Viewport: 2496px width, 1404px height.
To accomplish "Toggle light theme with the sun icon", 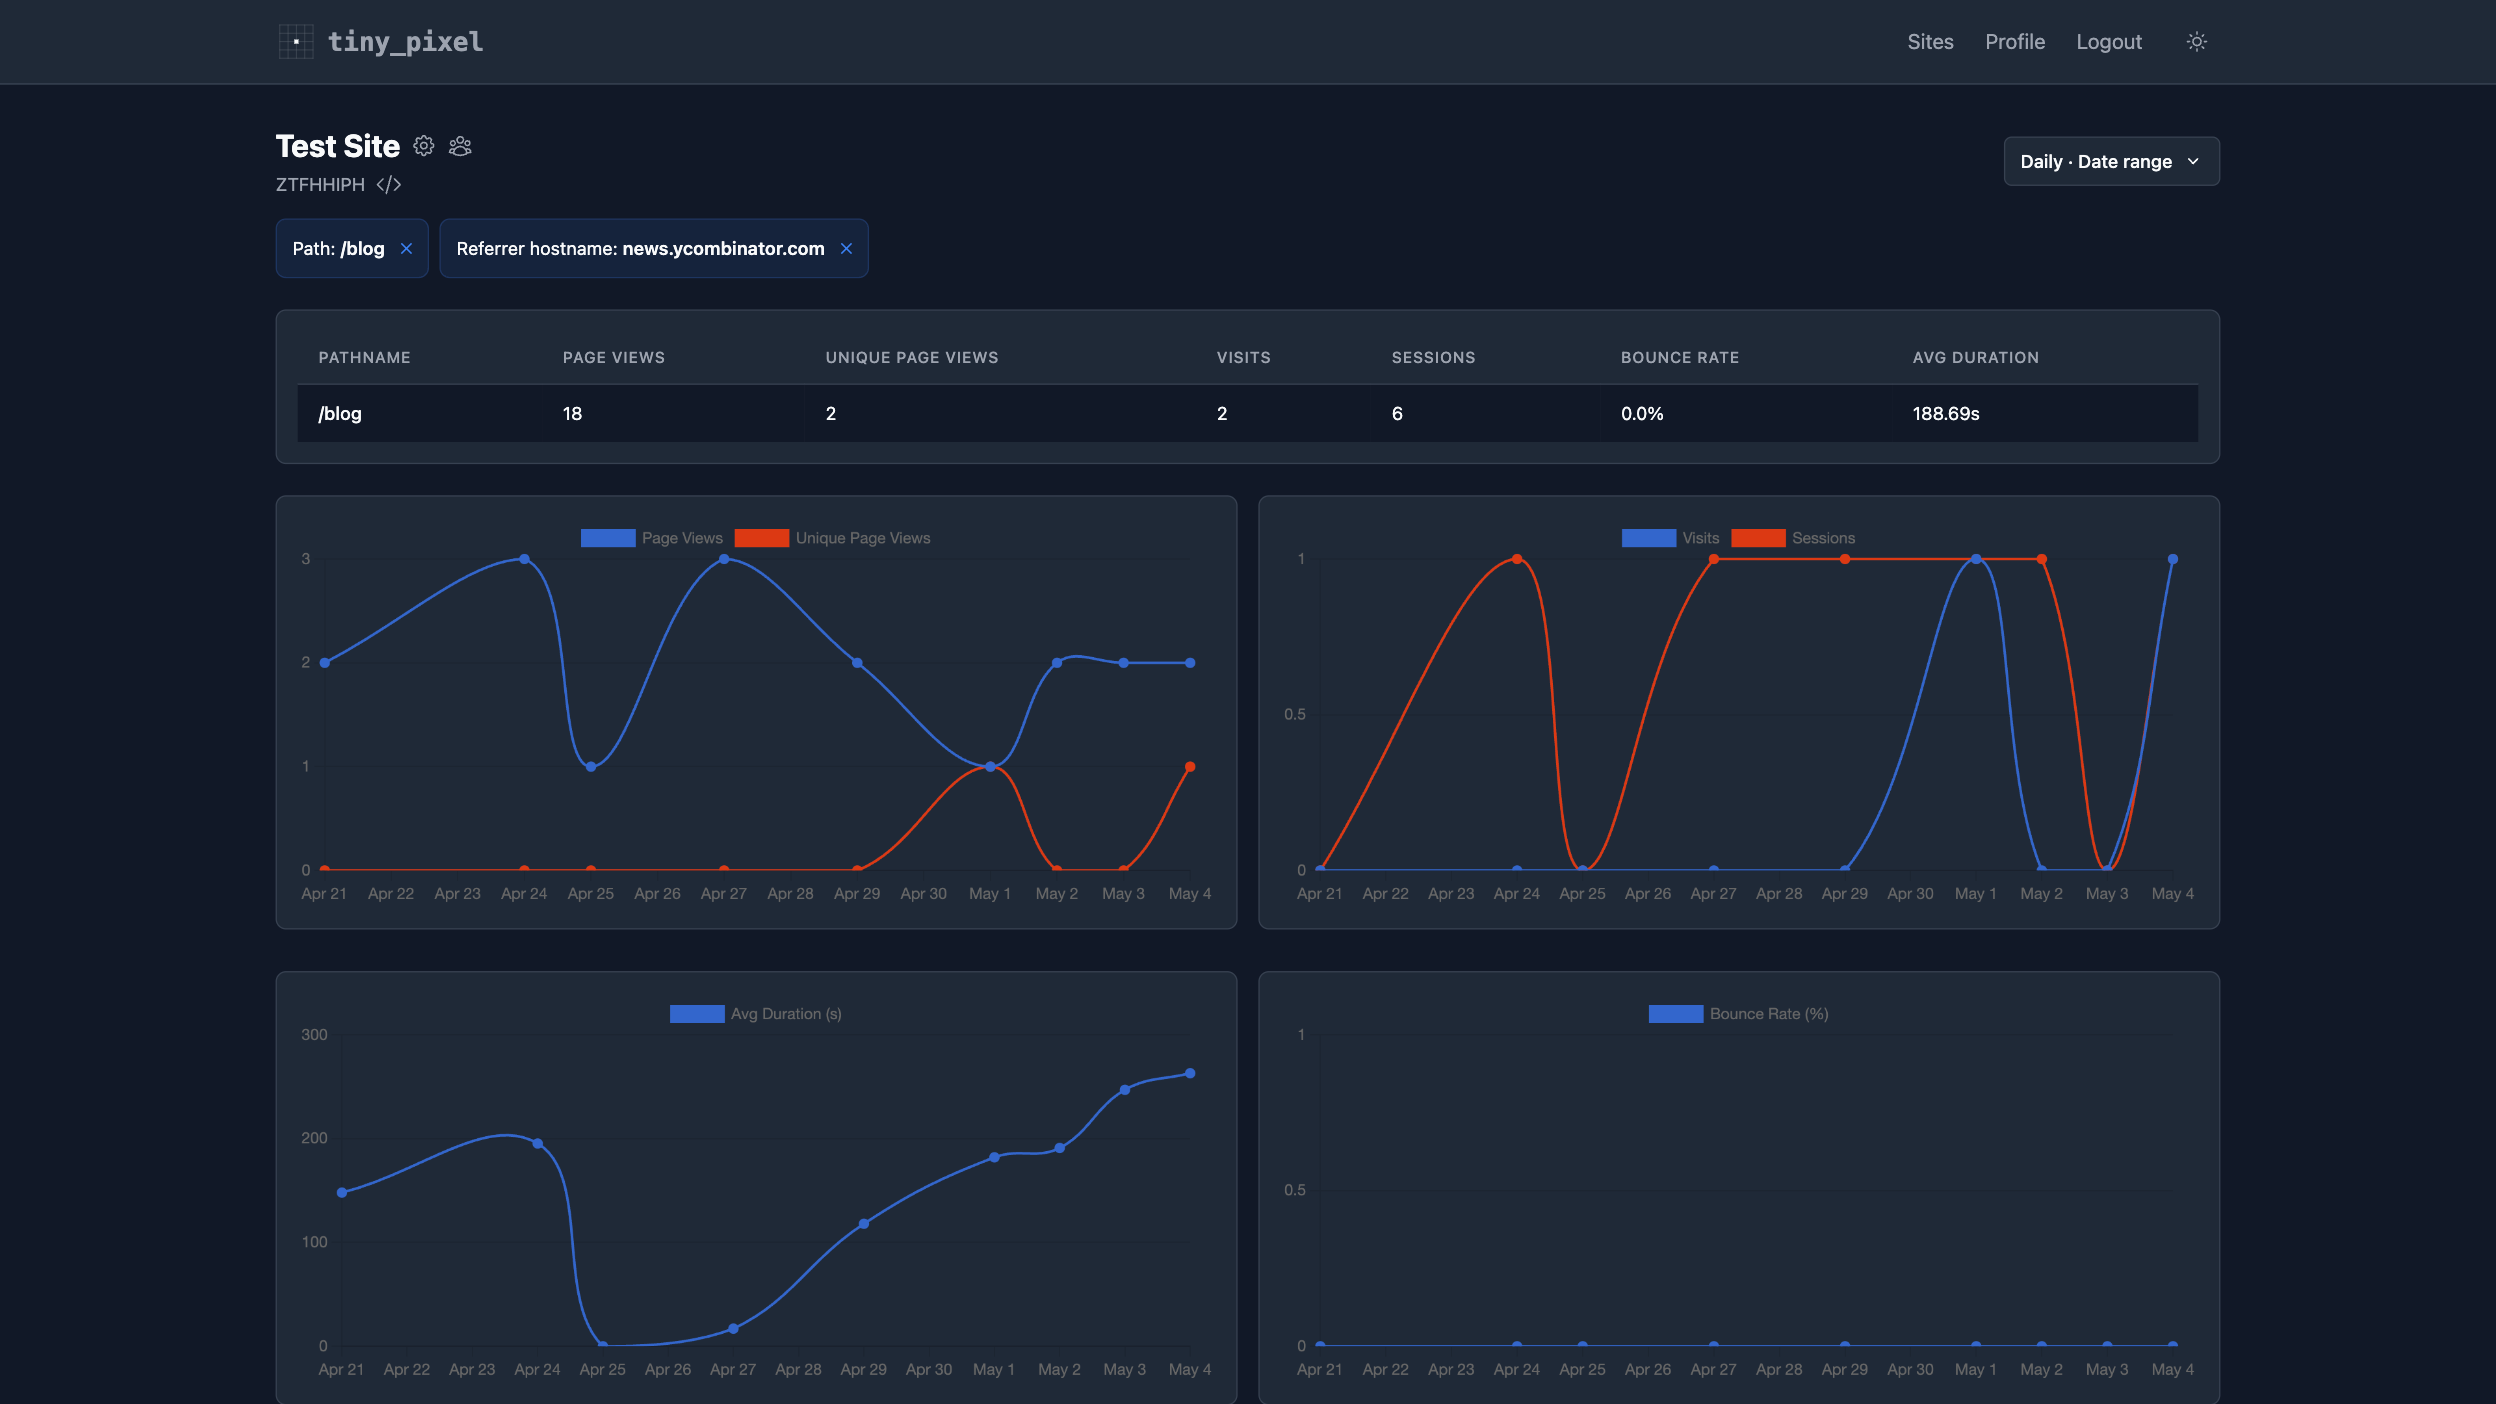I will point(2197,42).
